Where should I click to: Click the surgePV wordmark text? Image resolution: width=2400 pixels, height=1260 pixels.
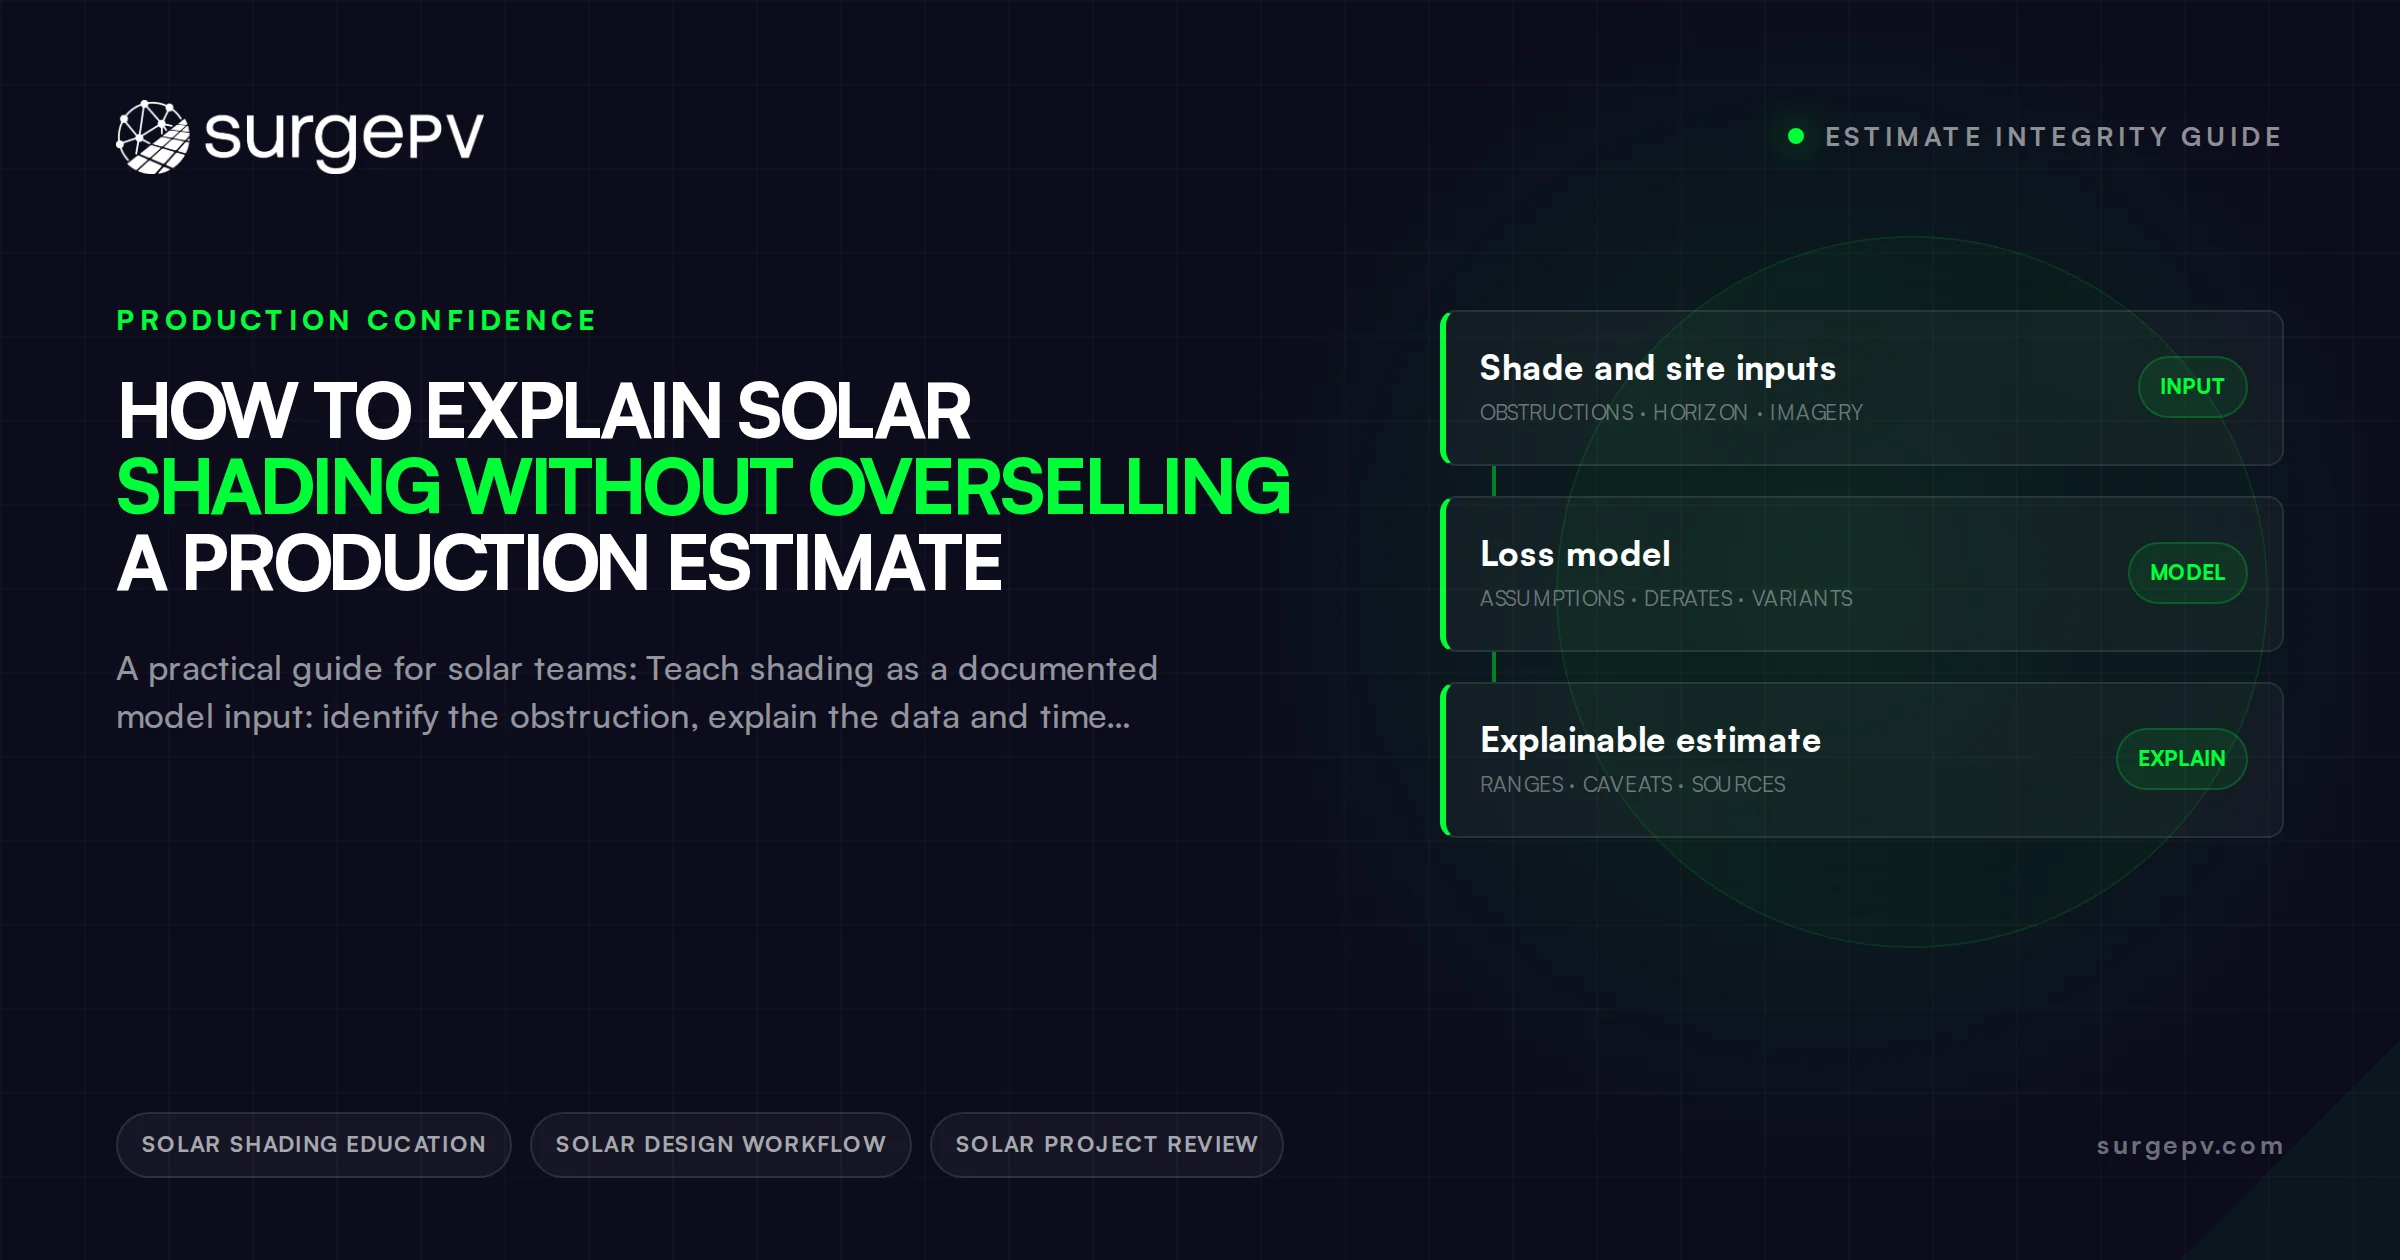[344, 138]
